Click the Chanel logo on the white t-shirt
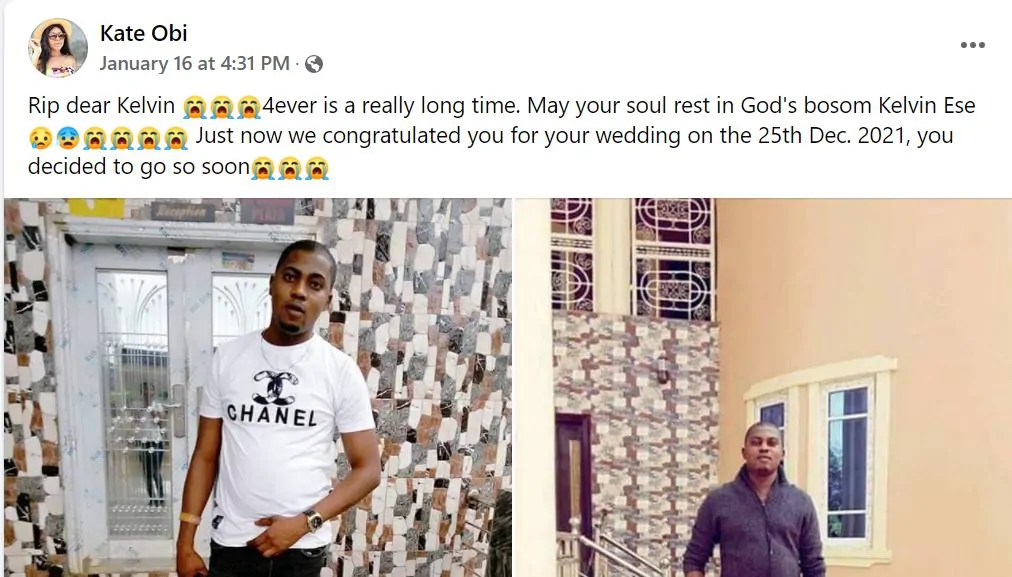The image size is (1012, 577). coord(273,387)
